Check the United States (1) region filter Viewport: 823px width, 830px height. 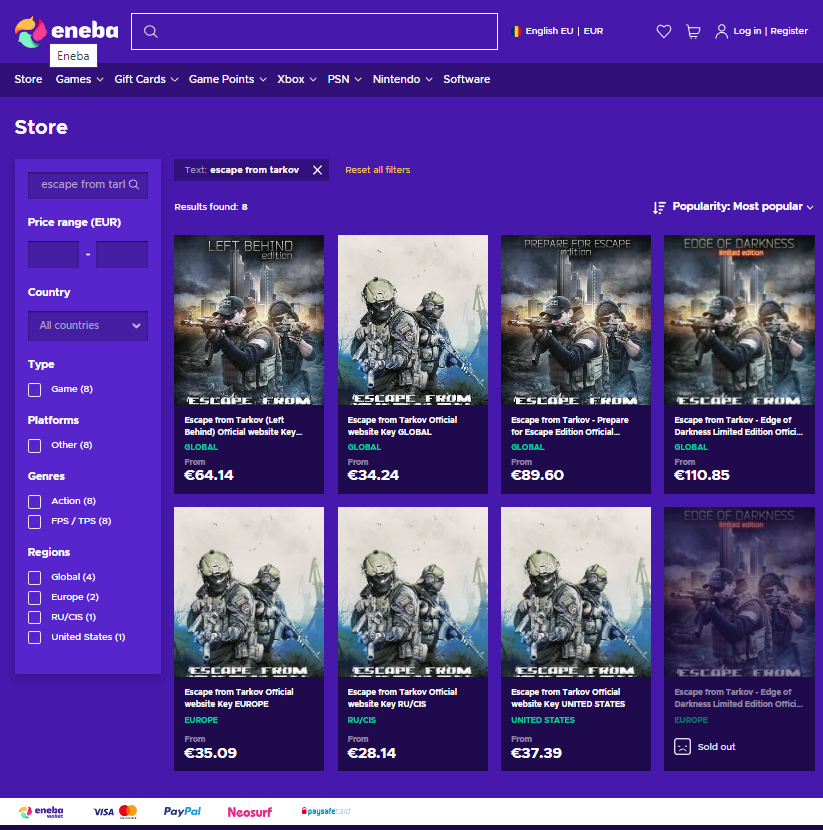(x=34, y=637)
